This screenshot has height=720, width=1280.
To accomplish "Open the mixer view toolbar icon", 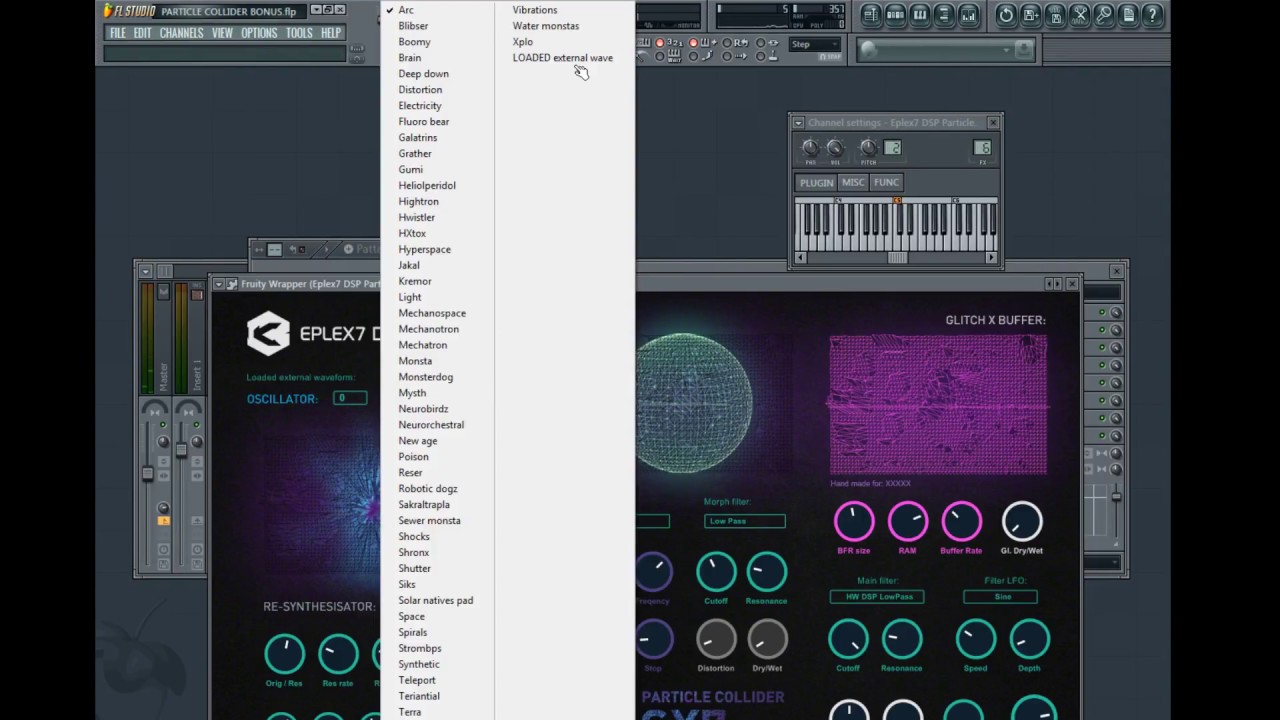I will tap(969, 15).
